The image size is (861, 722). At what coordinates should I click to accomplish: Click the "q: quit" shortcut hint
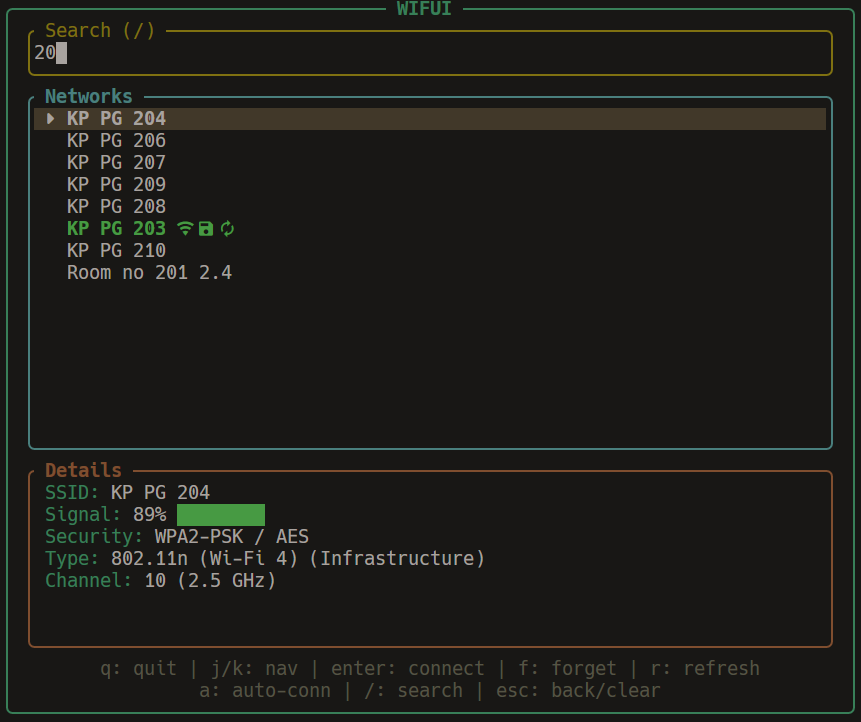138,668
